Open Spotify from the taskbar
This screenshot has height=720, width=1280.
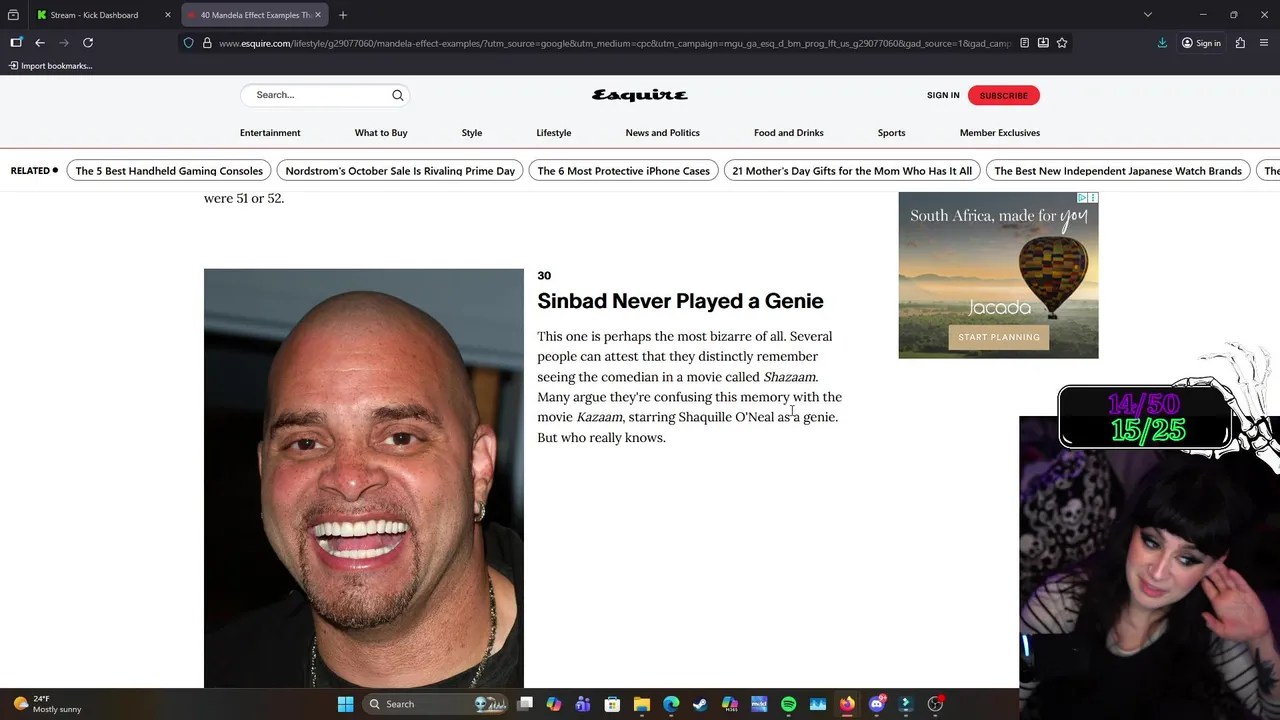point(788,704)
